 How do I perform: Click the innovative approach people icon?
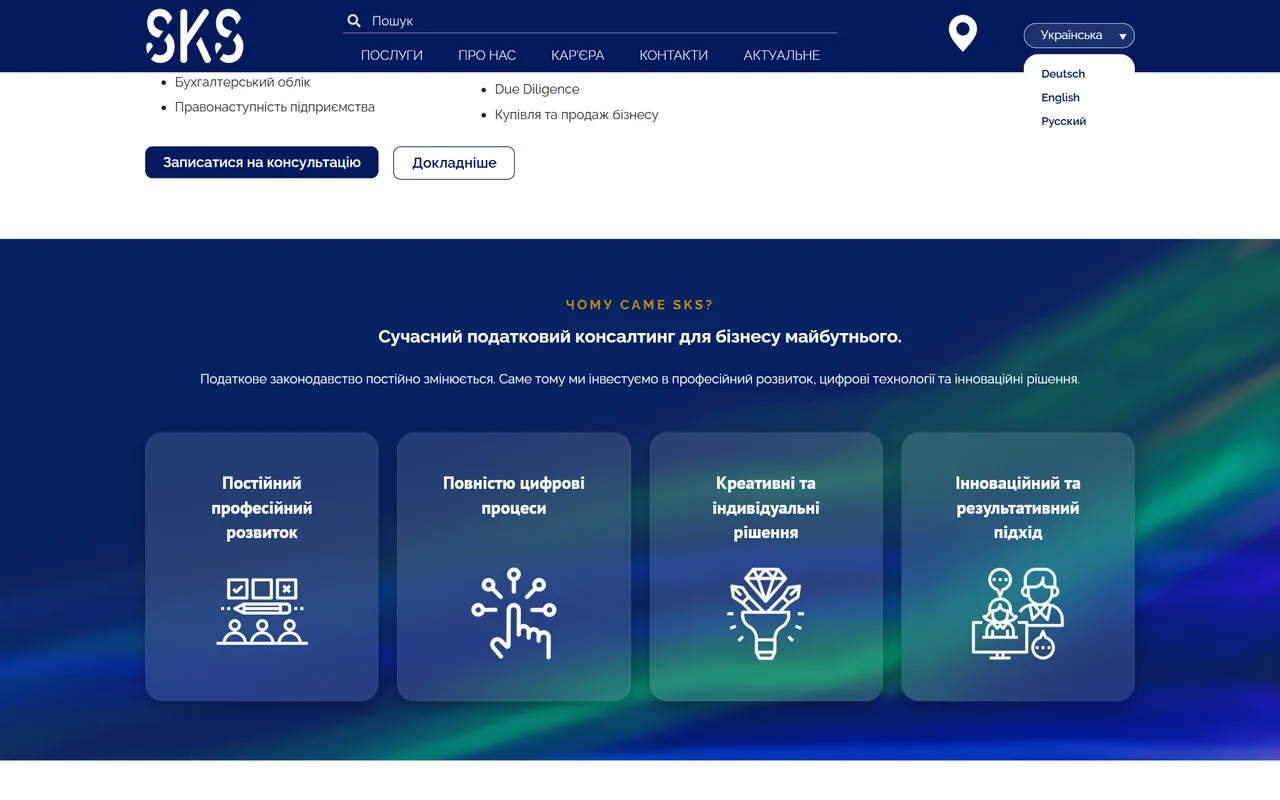click(1018, 613)
